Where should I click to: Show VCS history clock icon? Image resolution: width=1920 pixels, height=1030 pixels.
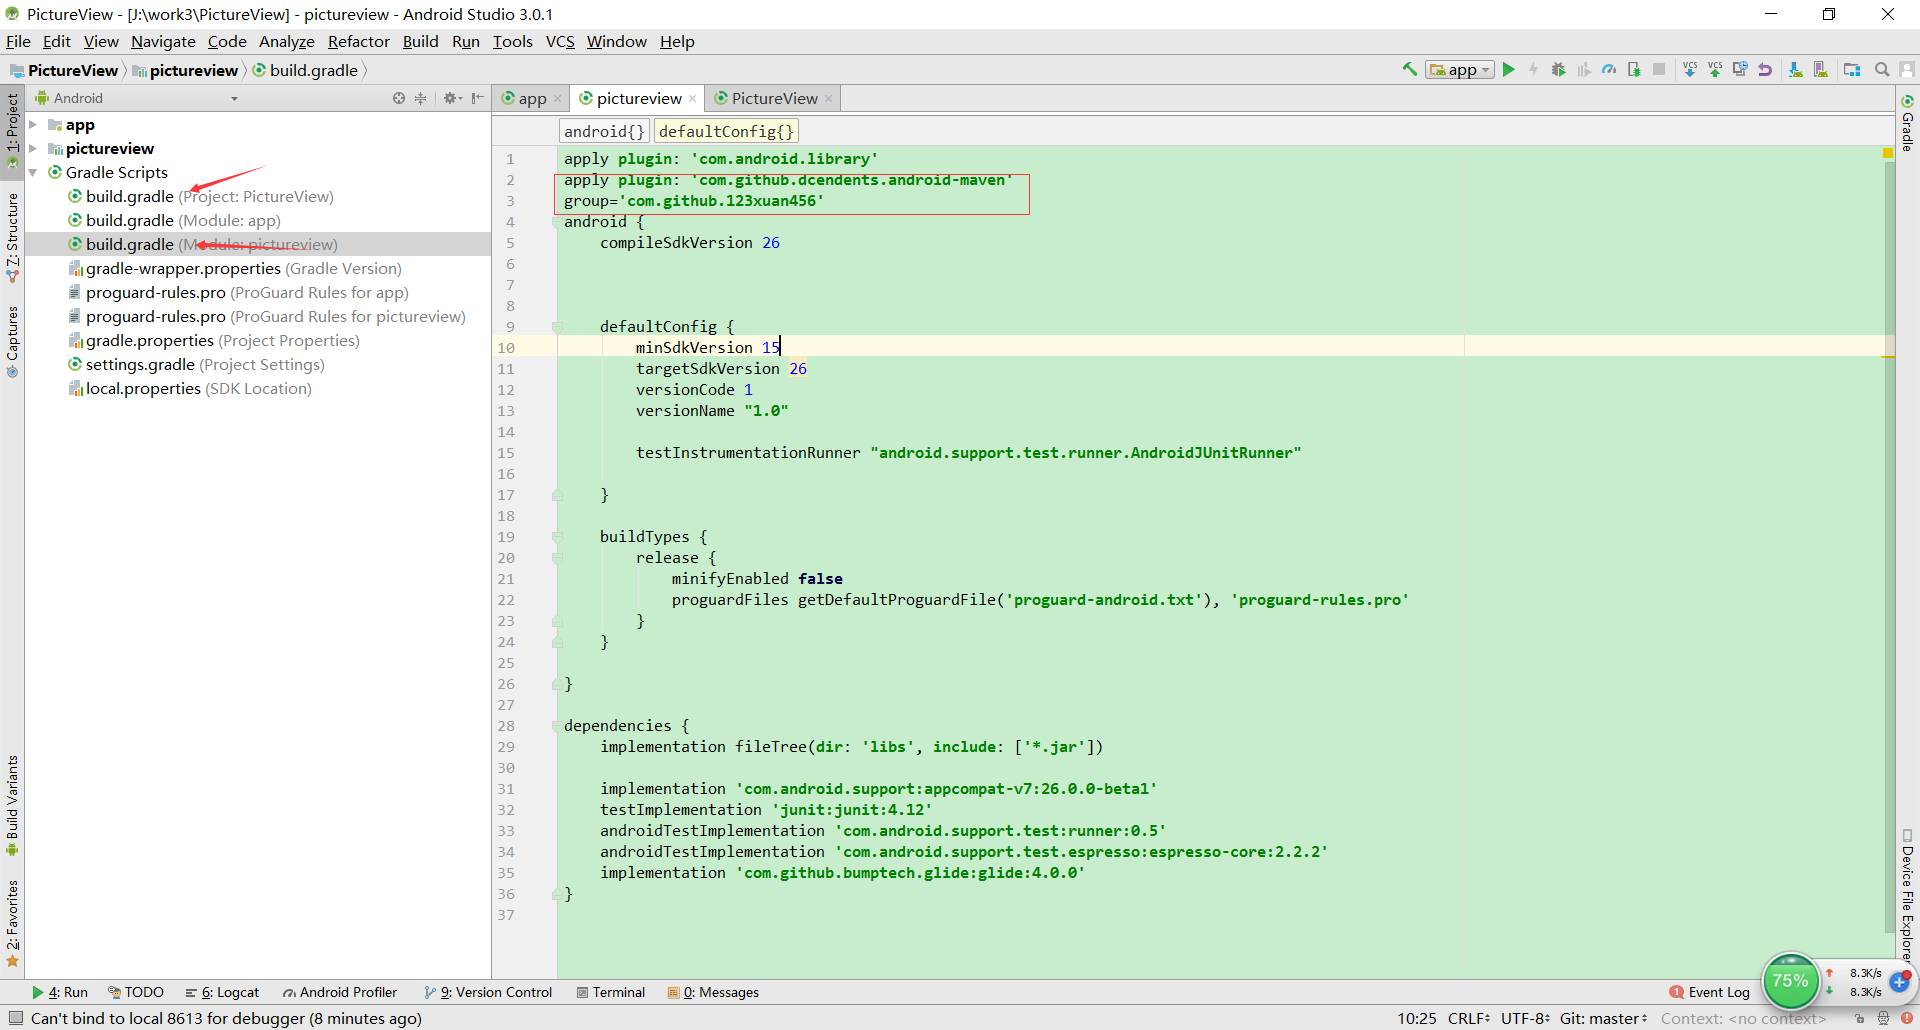point(1740,69)
